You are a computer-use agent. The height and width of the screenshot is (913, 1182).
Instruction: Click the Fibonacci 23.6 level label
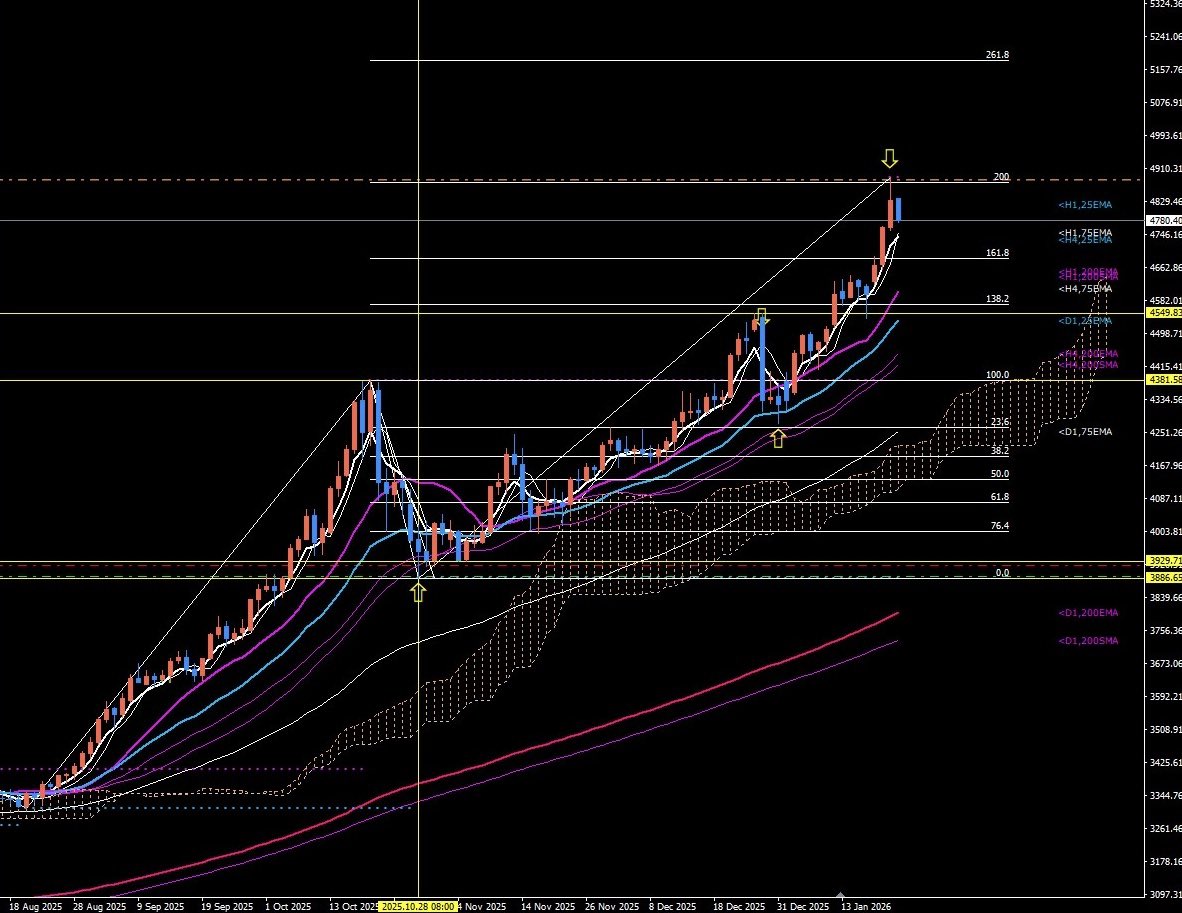tap(1000, 422)
